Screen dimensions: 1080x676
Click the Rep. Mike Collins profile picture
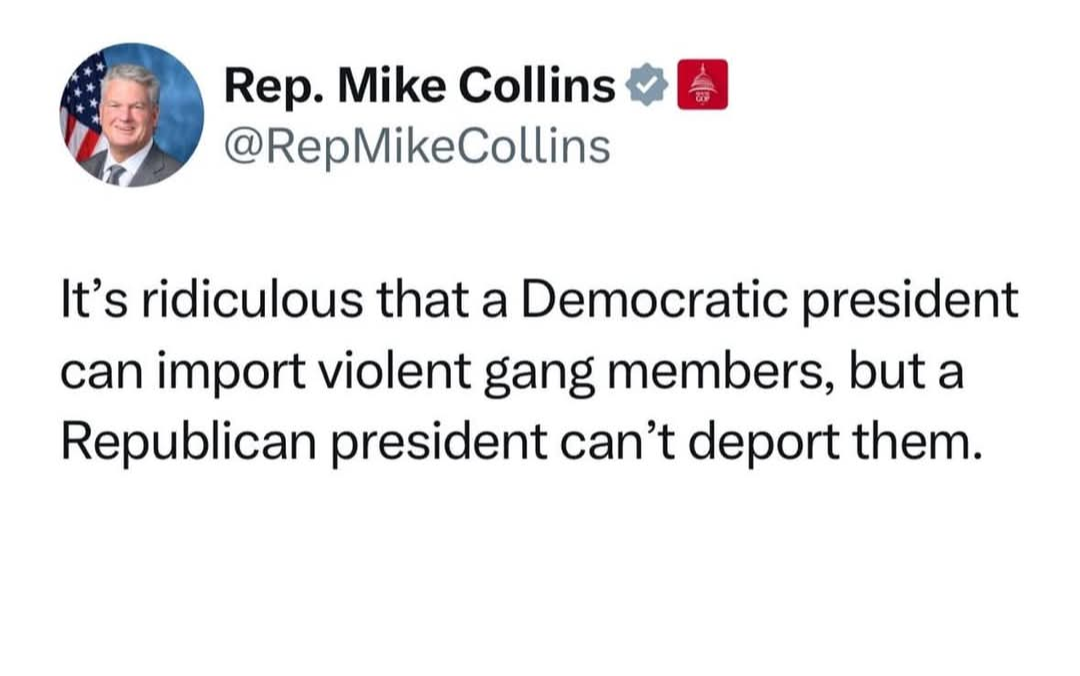point(132,114)
